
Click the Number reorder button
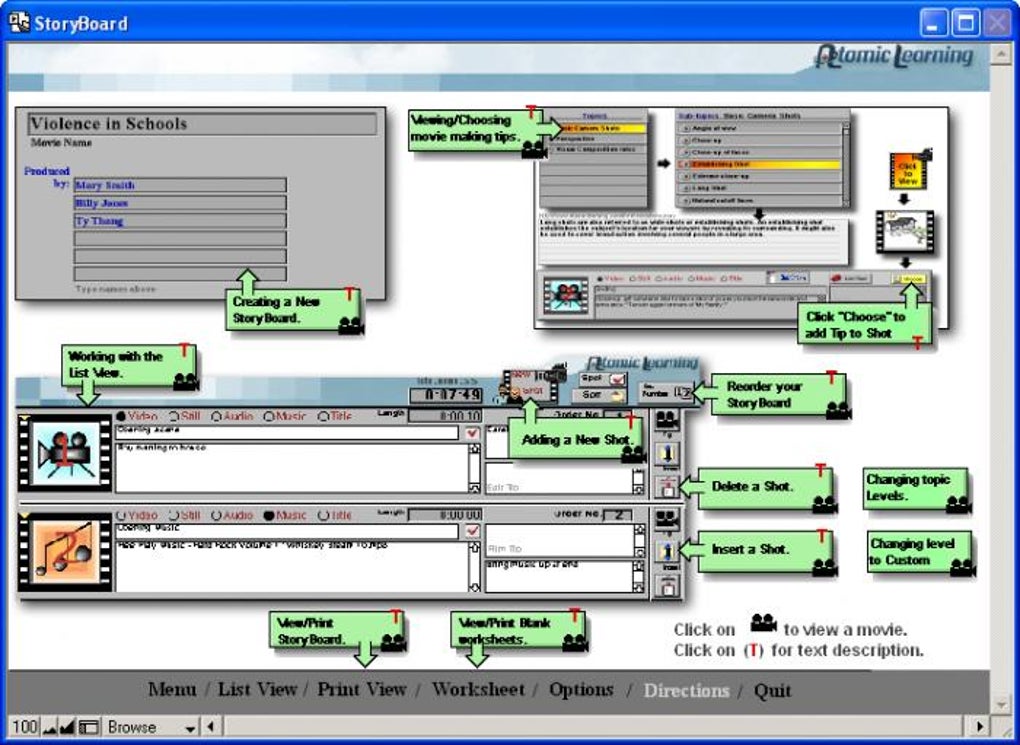[x=665, y=392]
